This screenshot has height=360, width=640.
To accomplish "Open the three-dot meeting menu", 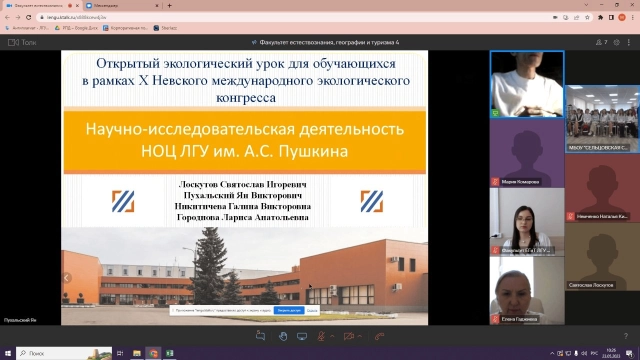I will tap(629, 42).
